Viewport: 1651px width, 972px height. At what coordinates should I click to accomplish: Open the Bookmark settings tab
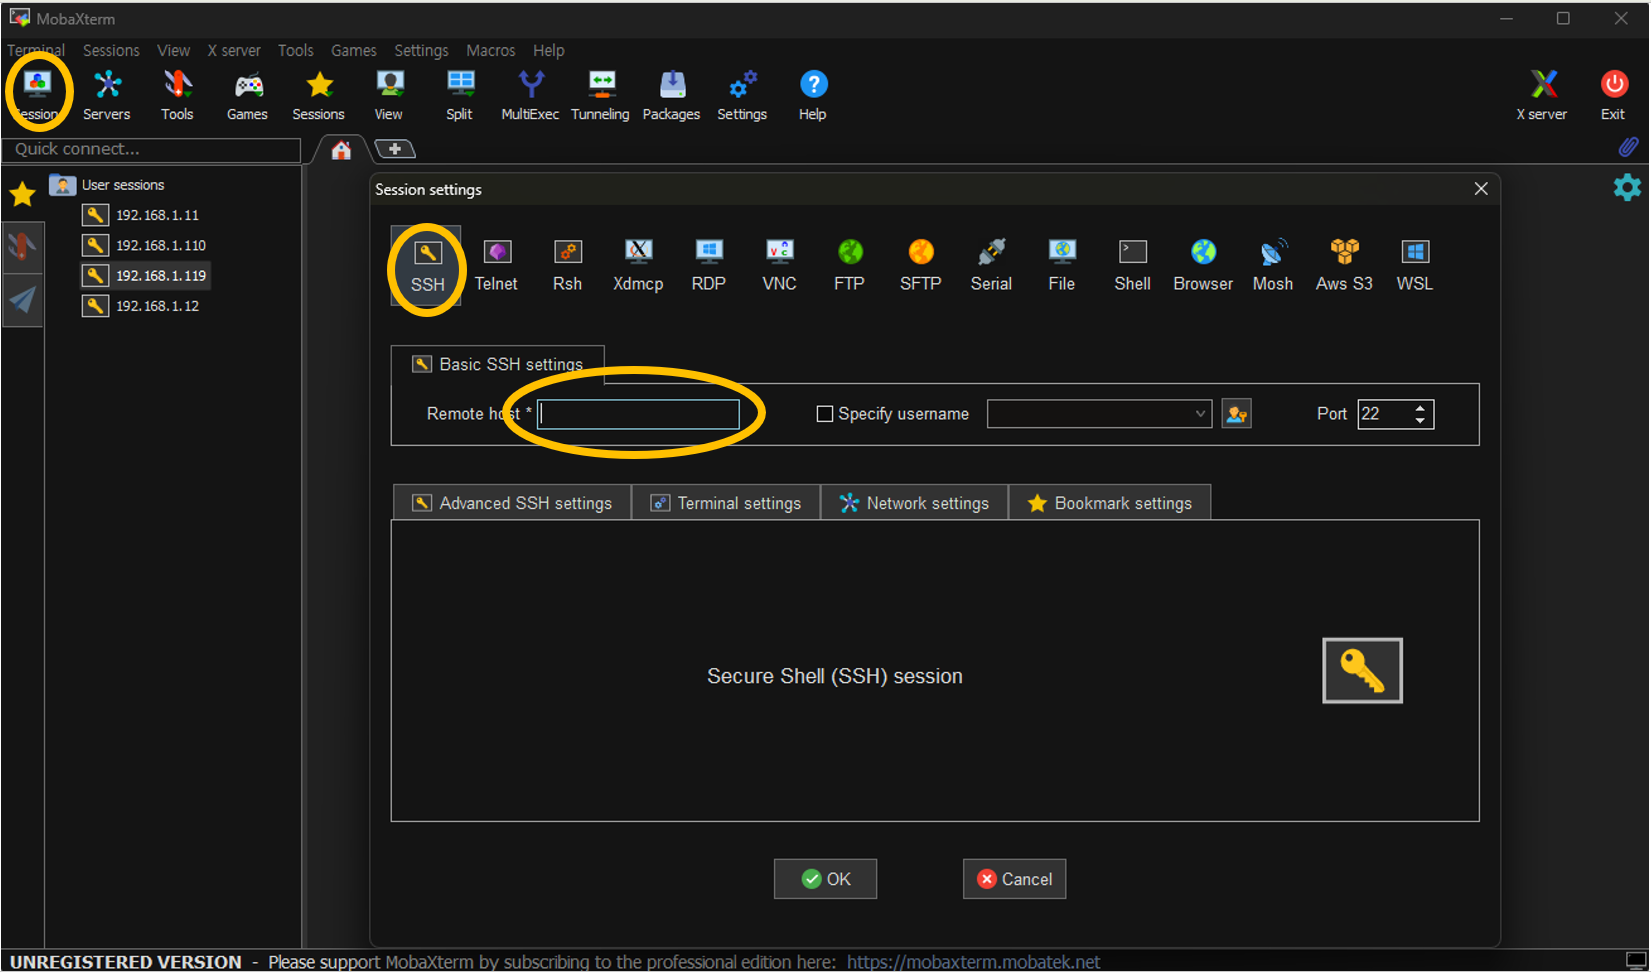tap(1110, 503)
